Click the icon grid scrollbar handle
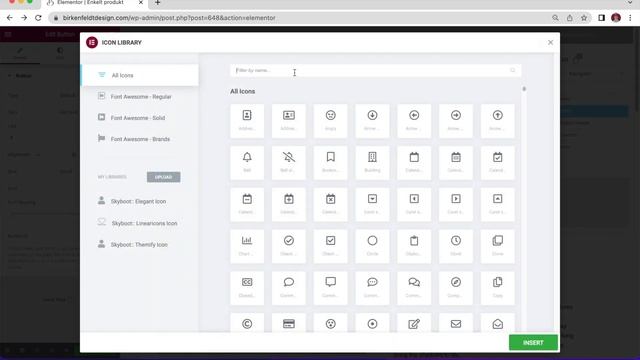This screenshot has height=360, width=640. point(524,89)
